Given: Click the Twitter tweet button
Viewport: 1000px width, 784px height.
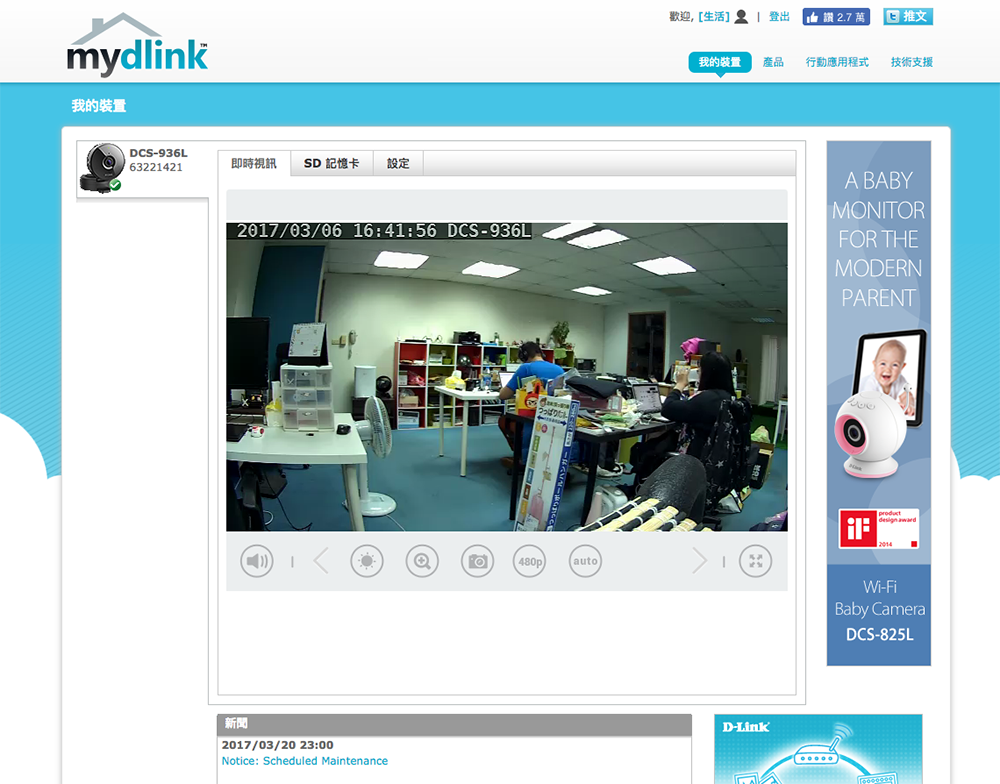Looking at the screenshot, I should click(907, 17).
